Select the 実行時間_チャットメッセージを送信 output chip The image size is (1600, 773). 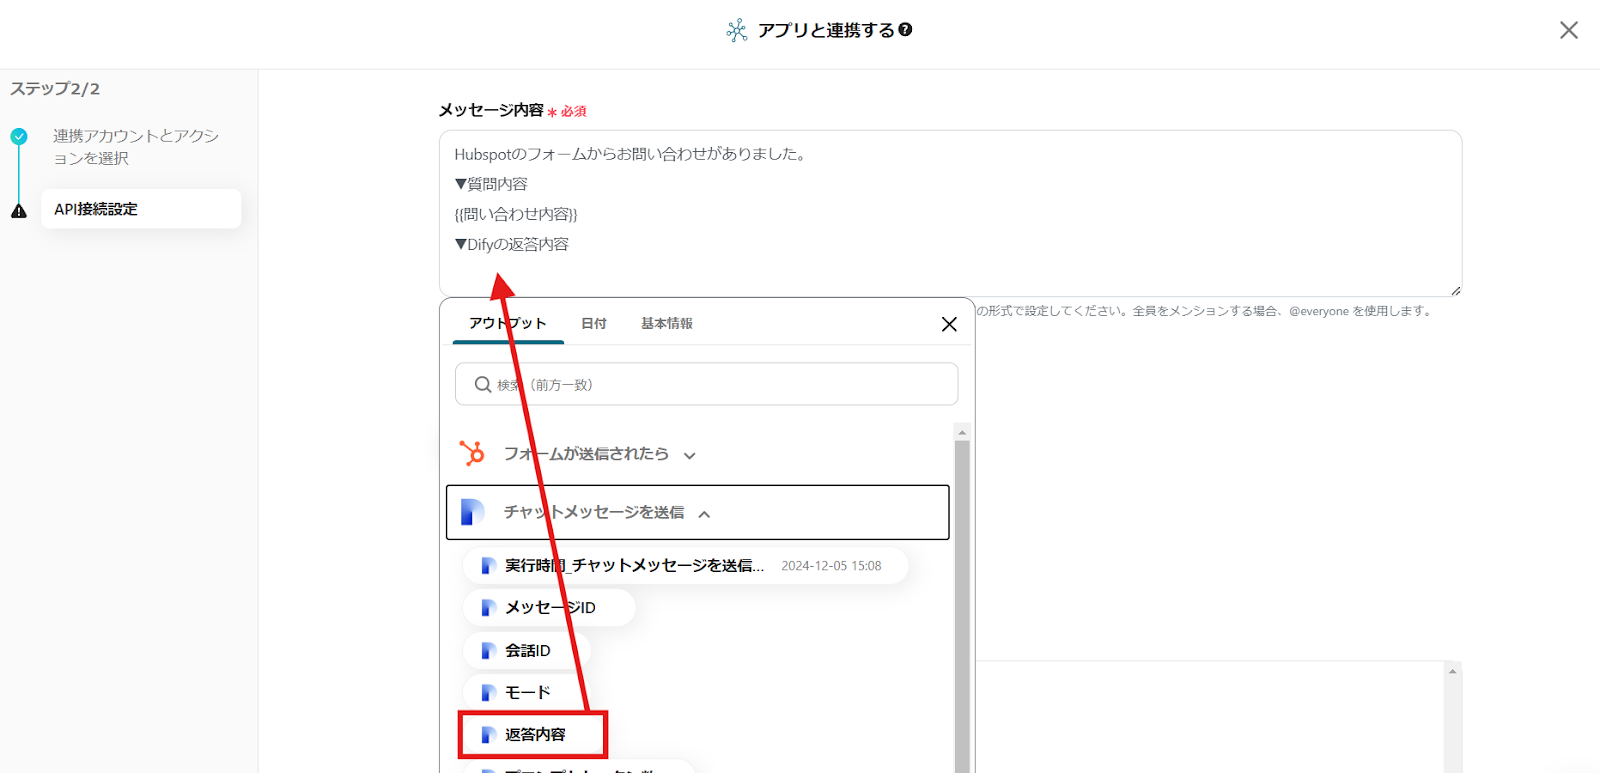click(x=685, y=565)
